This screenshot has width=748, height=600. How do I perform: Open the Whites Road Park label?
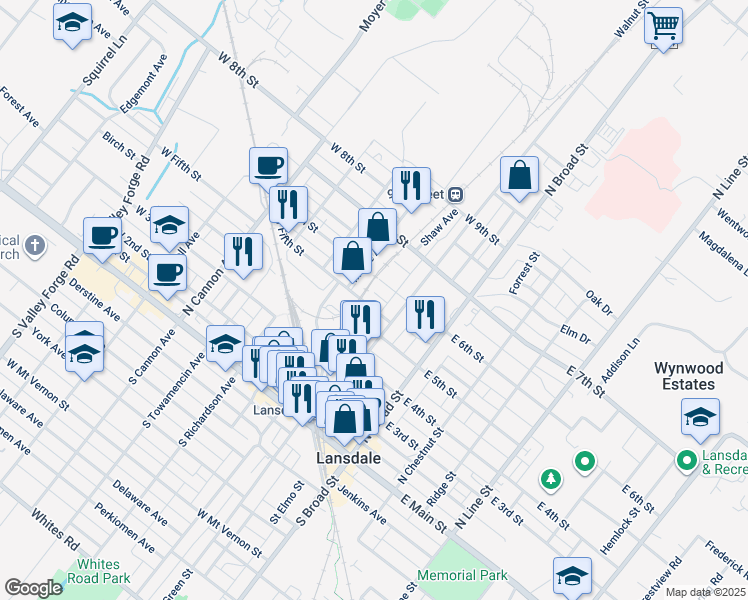coord(98,571)
